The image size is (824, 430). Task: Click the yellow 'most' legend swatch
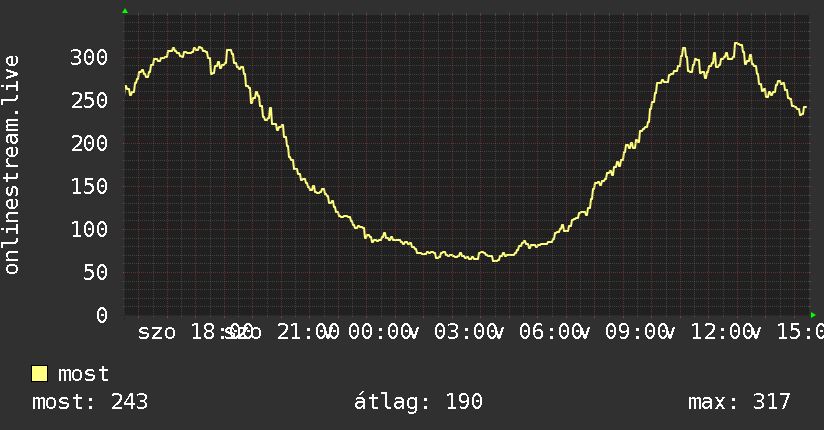tap(39, 373)
